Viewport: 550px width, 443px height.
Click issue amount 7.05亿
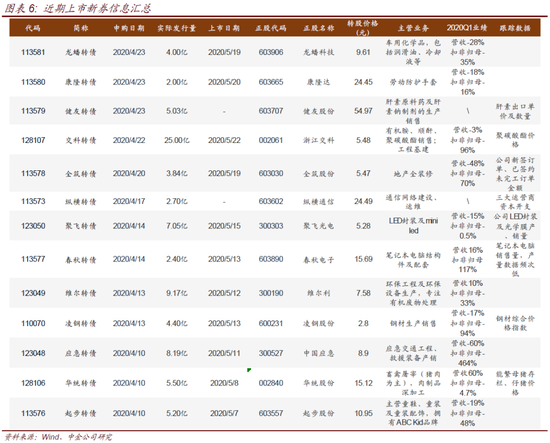point(177,226)
